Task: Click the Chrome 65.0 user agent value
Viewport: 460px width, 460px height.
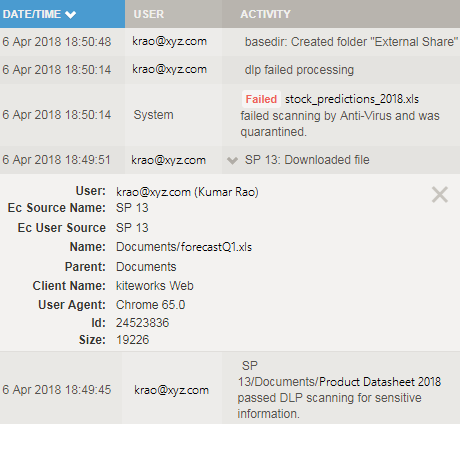Action: pyautogui.click(x=150, y=305)
